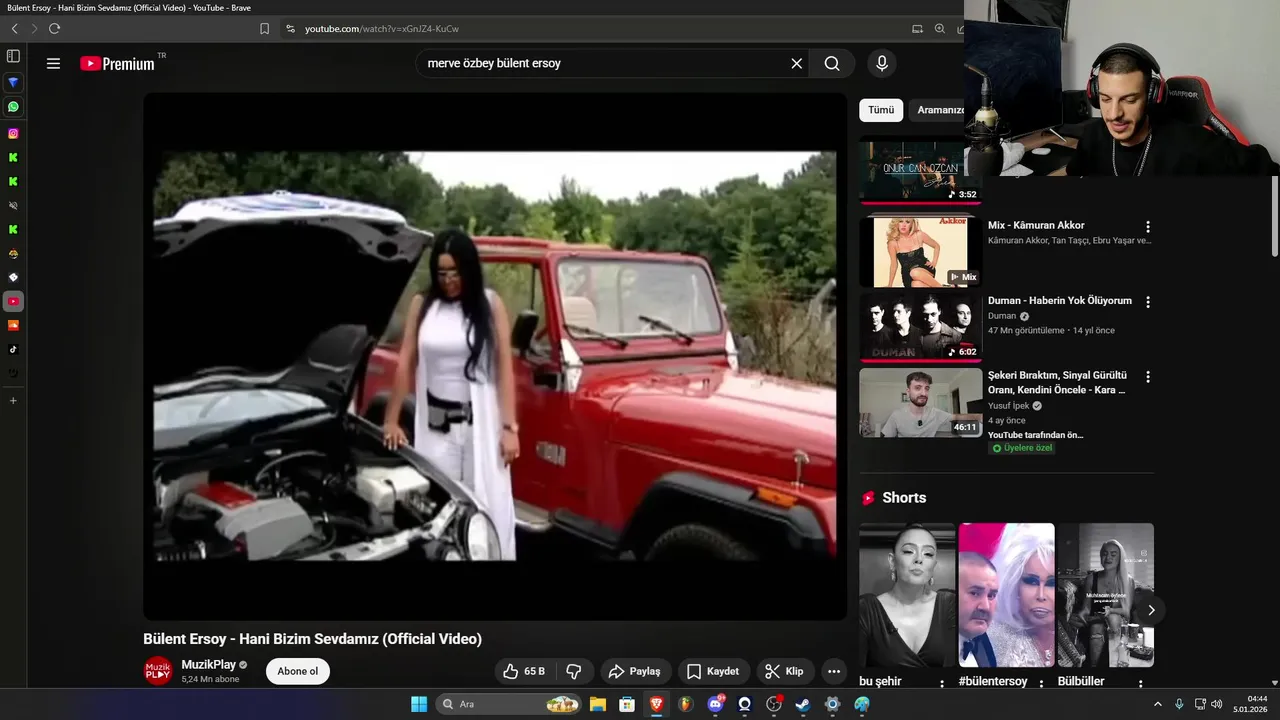The image size is (1280, 720).
Task: Open Duman - Haberin Yok Ölüyorum video
Action: click(x=1060, y=300)
